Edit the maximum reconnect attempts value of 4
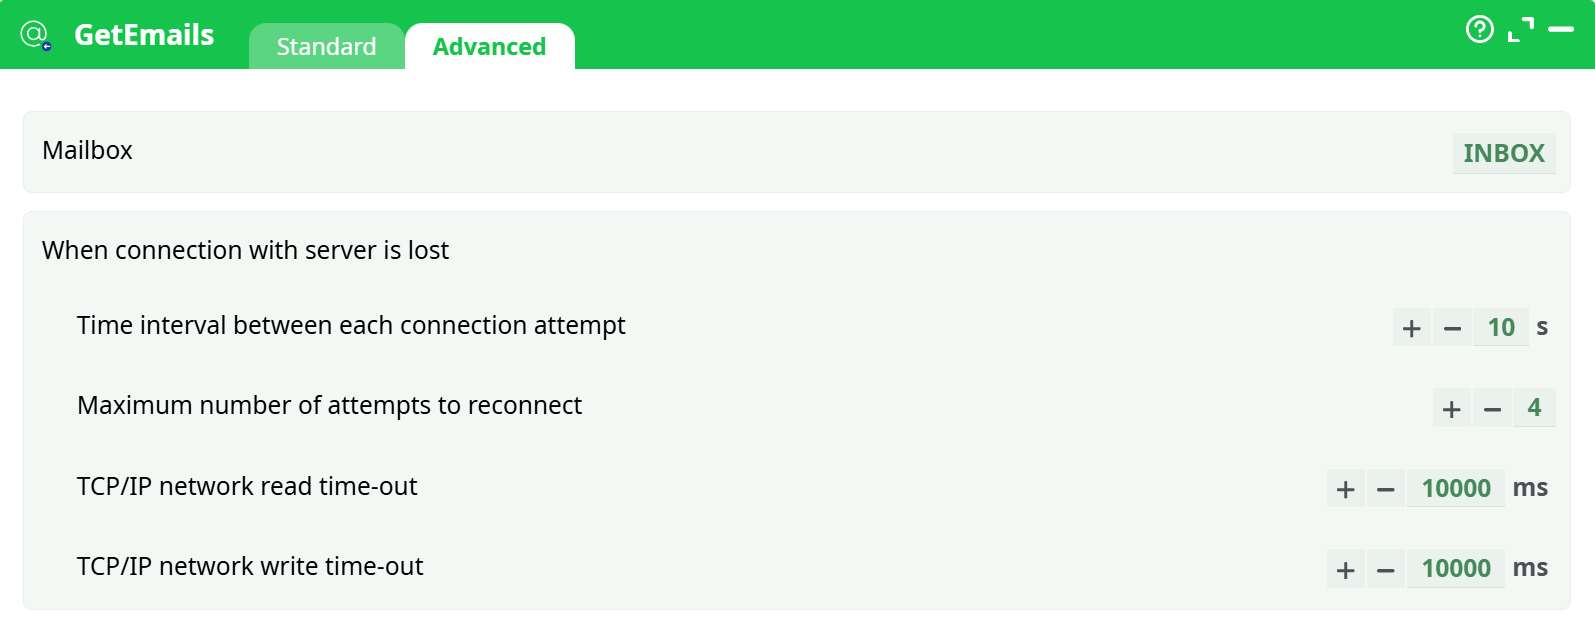The height and width of the screenshot is (633, 1595). [x=1533, y=407]
